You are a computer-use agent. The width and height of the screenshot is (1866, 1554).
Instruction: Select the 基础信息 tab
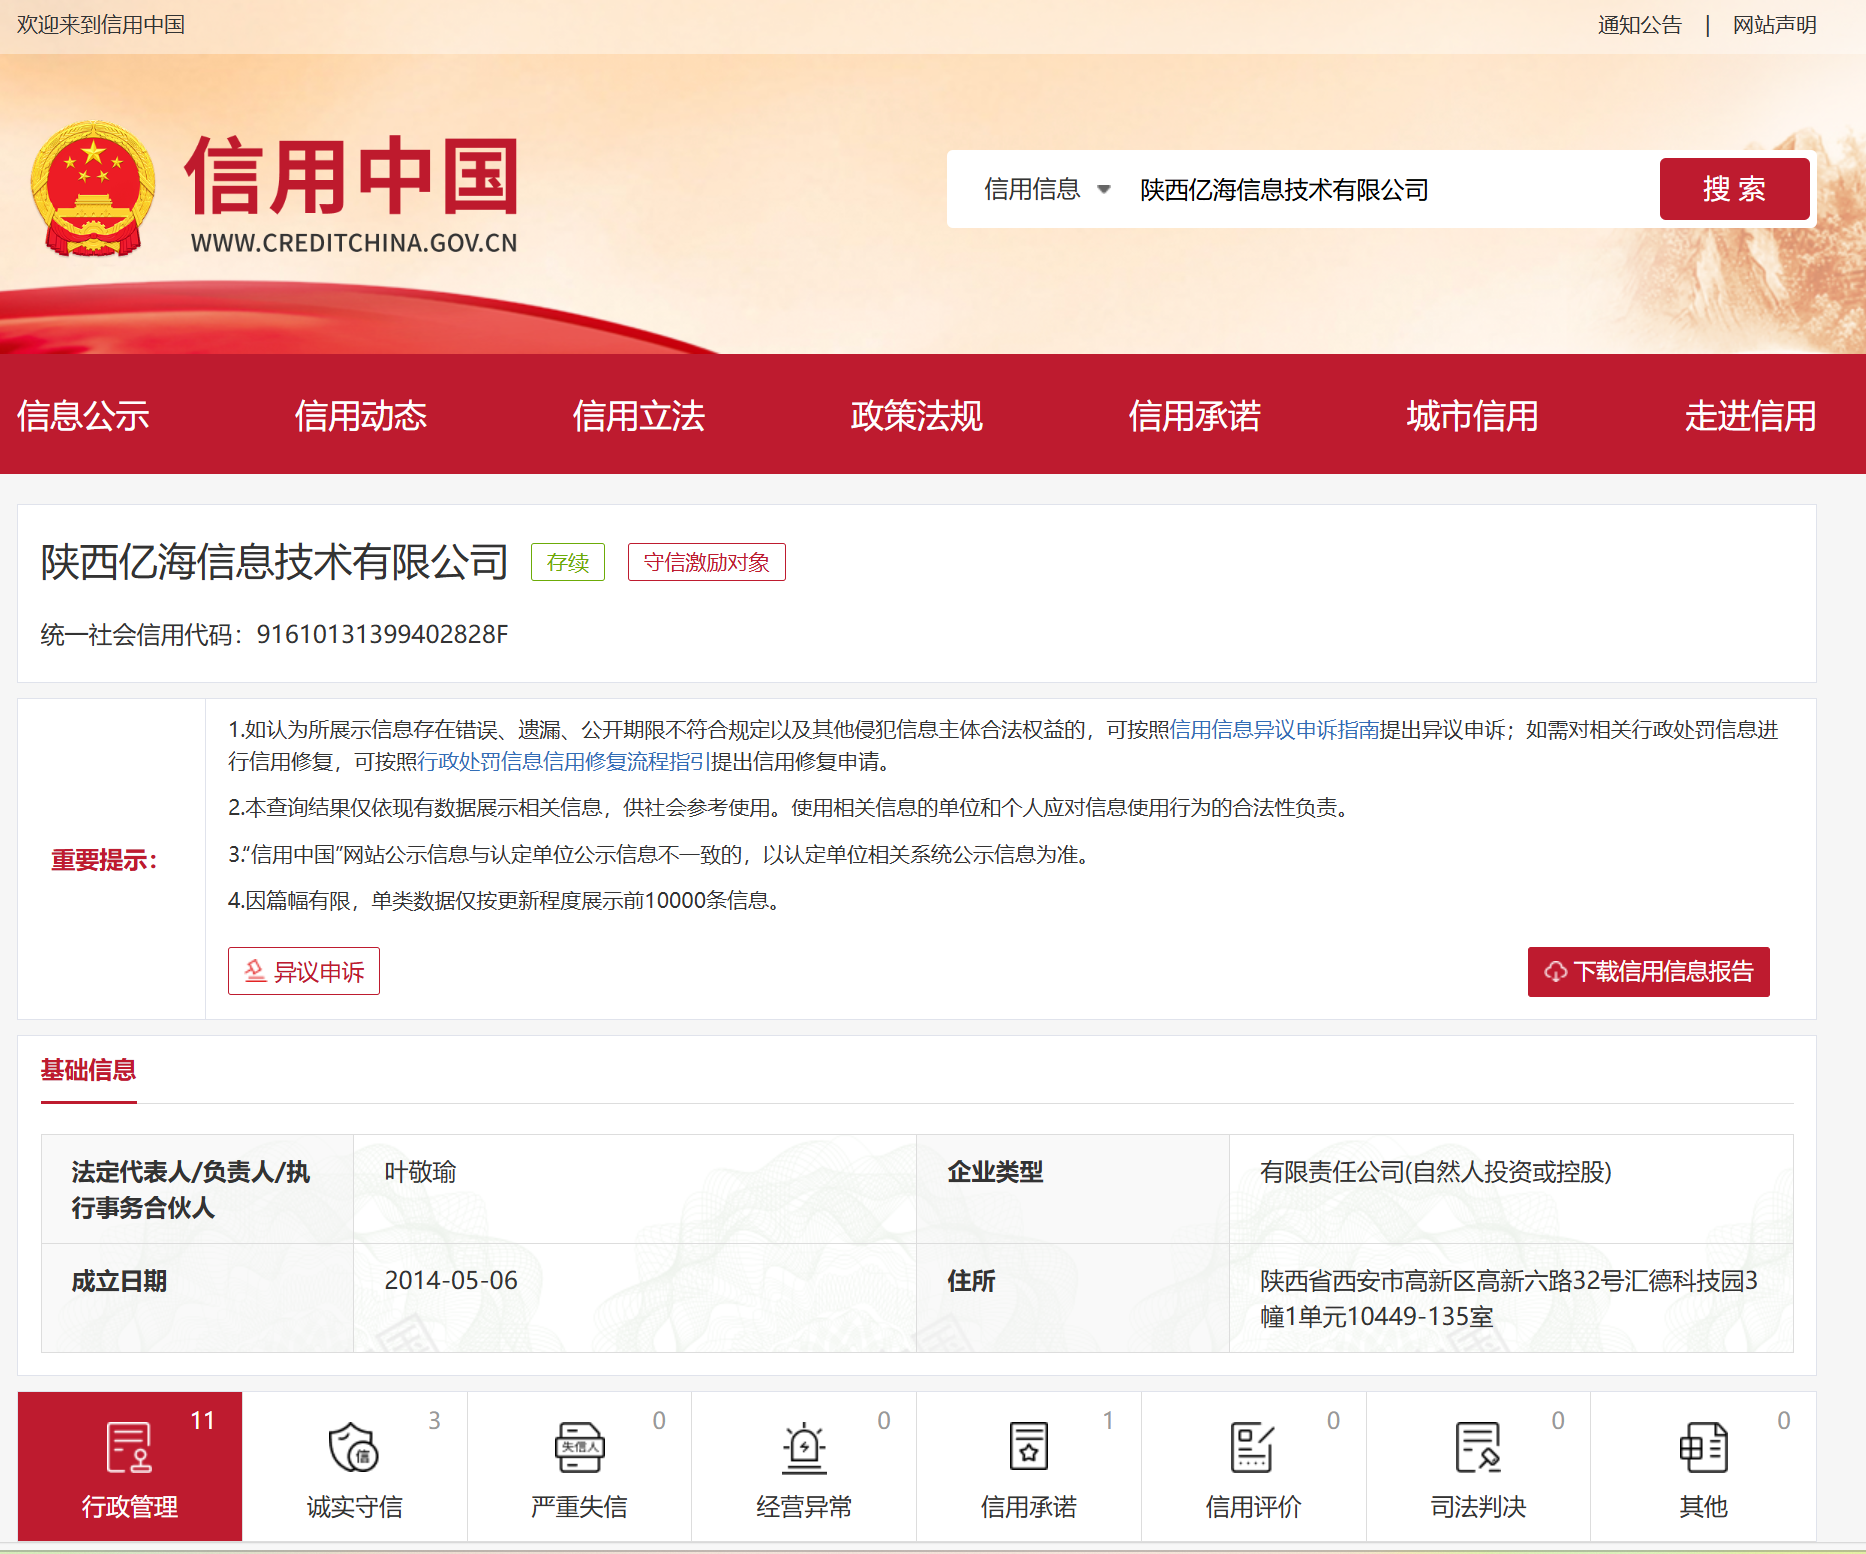click(88, 1070)
